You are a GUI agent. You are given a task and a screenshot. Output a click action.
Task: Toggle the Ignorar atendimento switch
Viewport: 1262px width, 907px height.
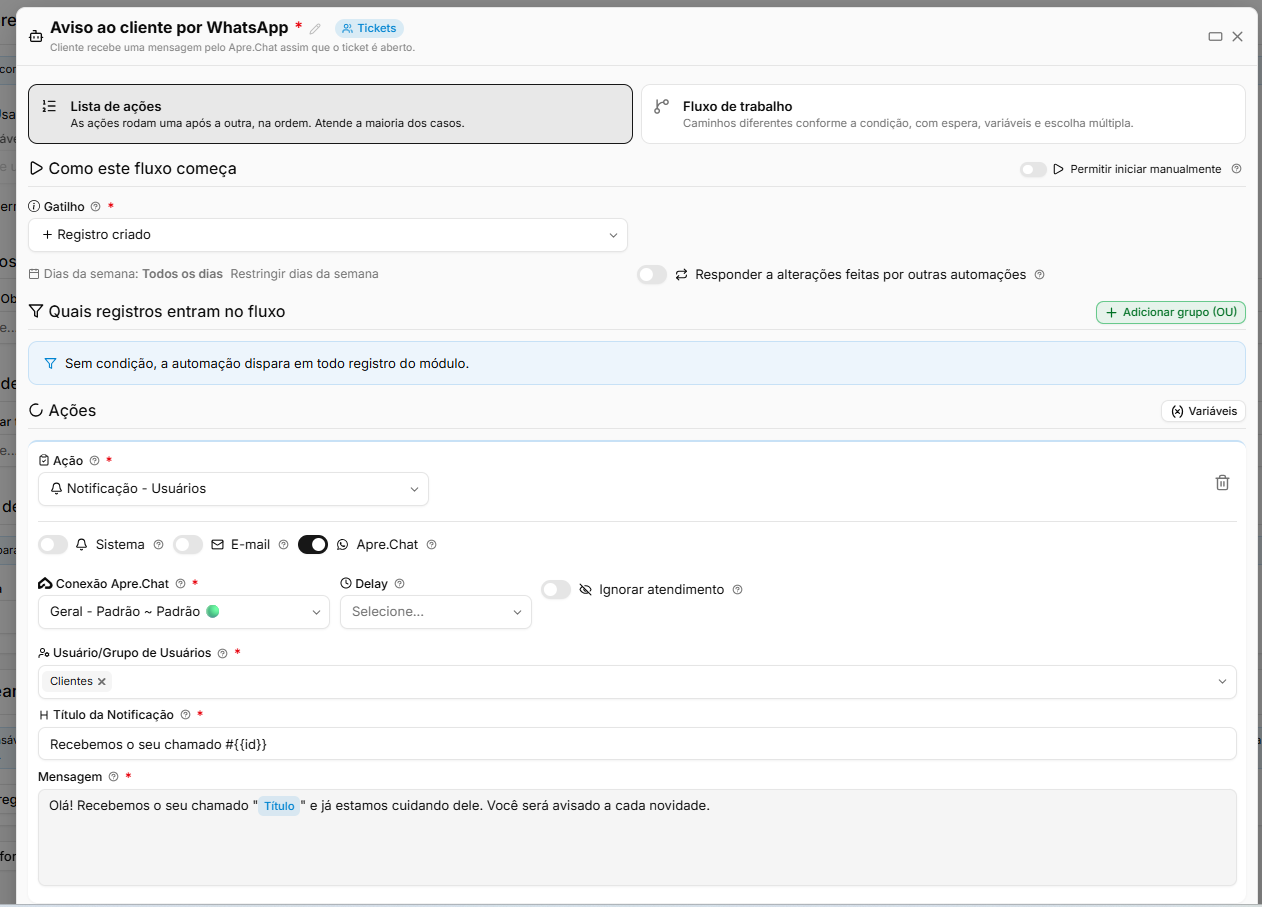556,590
